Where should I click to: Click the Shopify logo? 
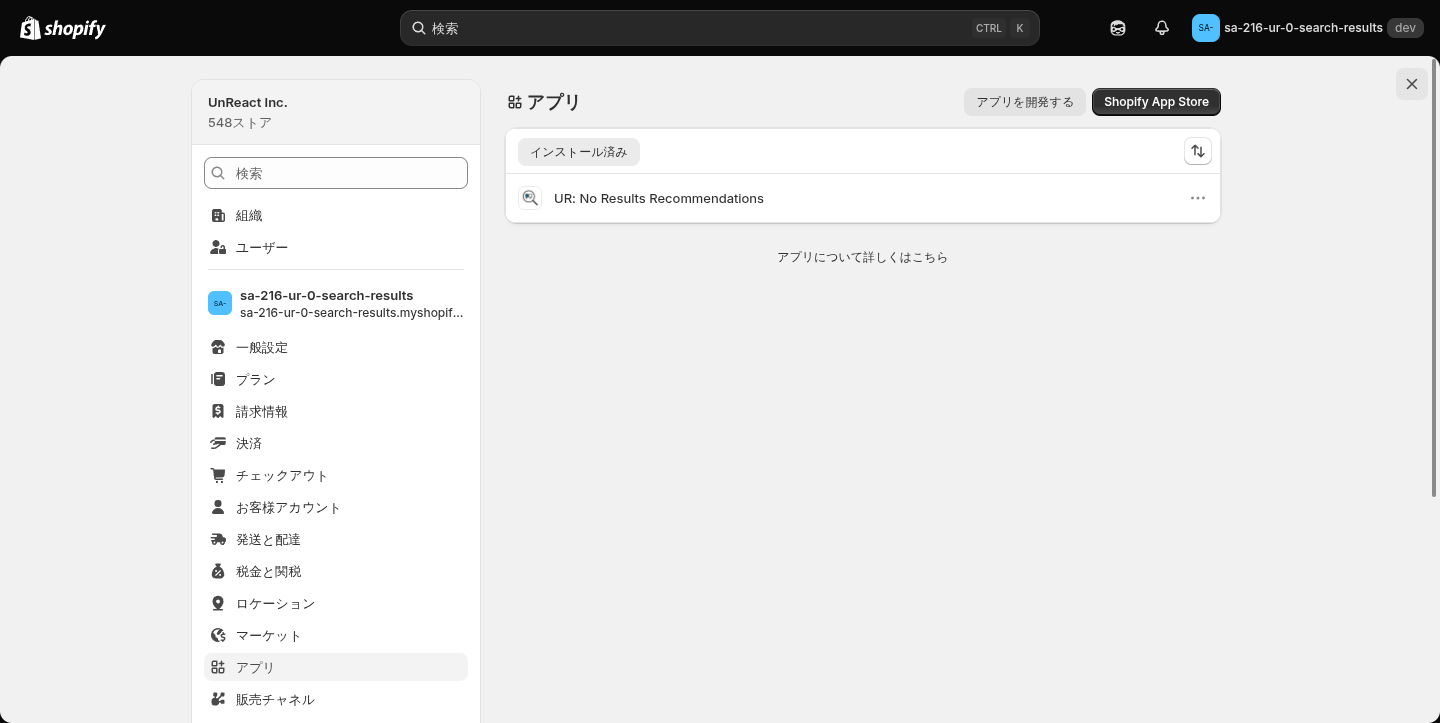coord(63,28)
